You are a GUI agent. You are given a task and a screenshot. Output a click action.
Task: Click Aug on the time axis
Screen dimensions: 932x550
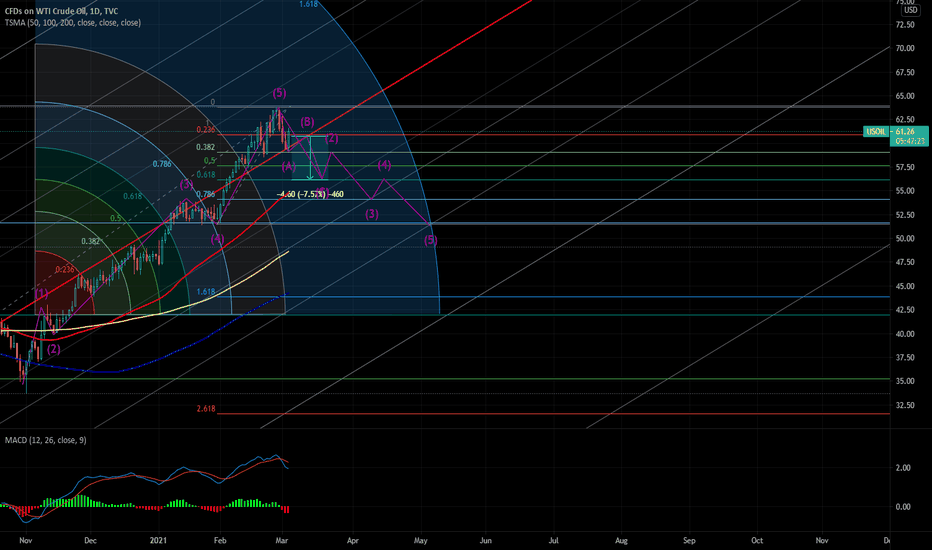coord(621,540)
